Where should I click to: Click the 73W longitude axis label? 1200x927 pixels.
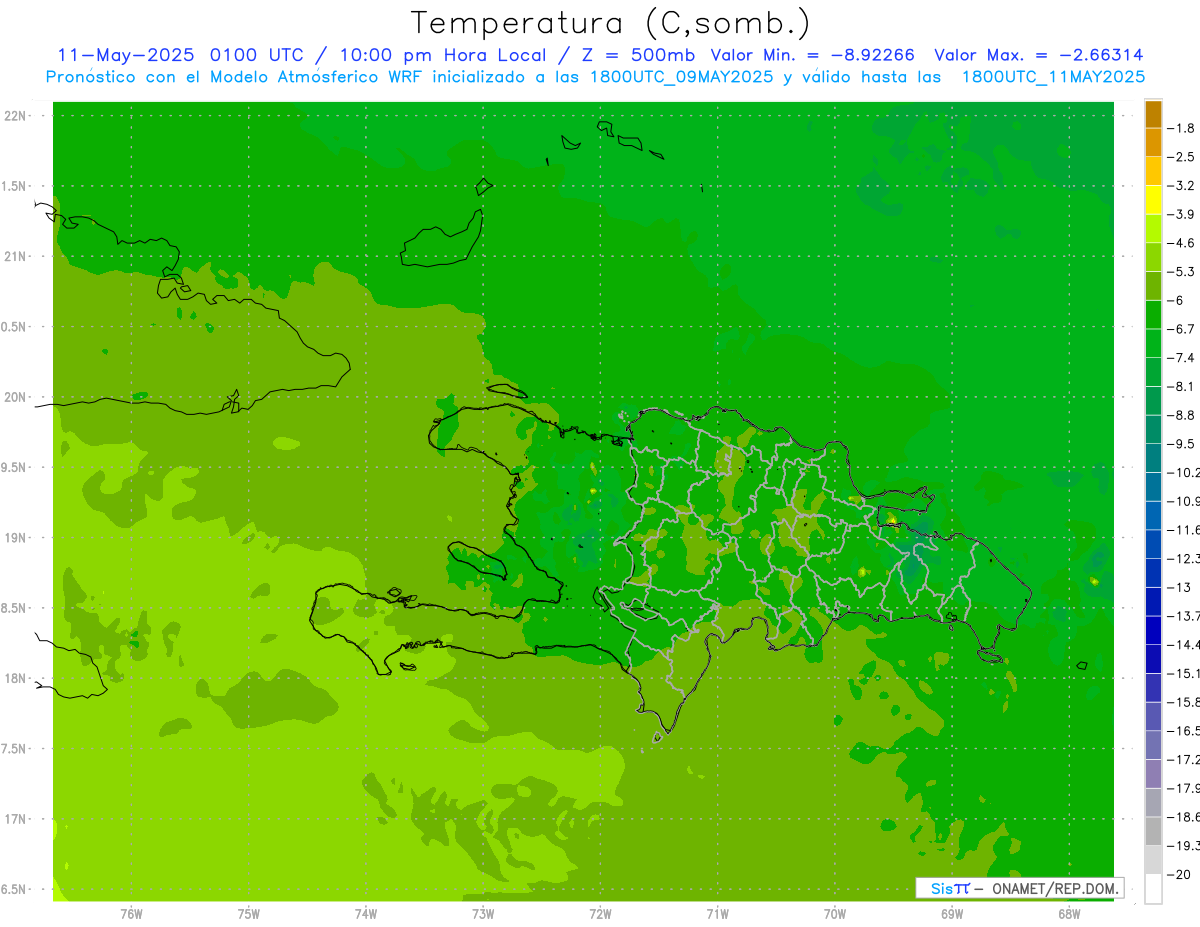click(483, 913)
